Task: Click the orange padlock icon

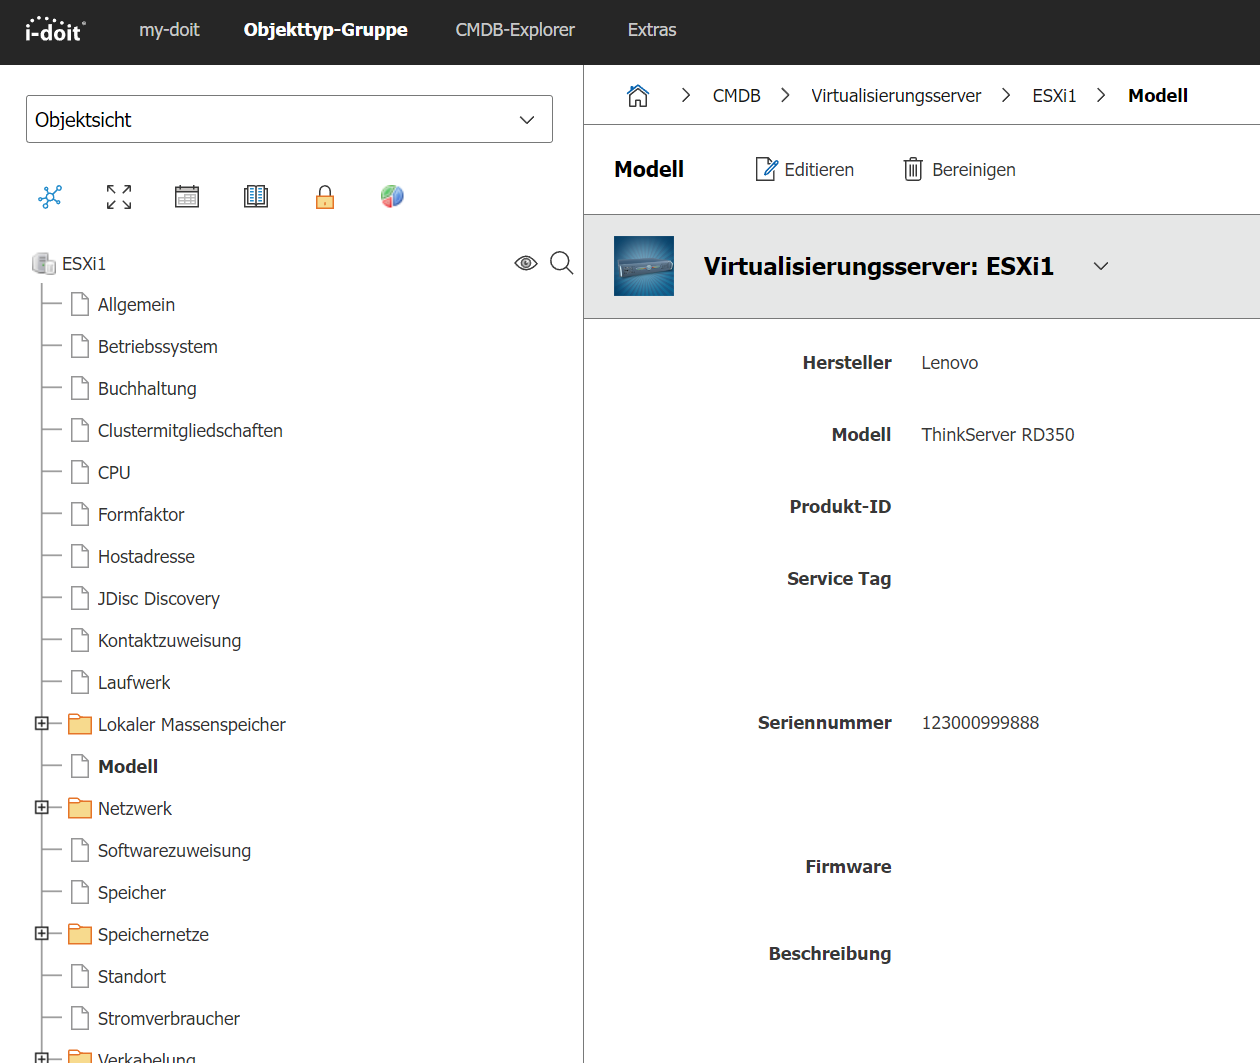Action: coord(325,197)
